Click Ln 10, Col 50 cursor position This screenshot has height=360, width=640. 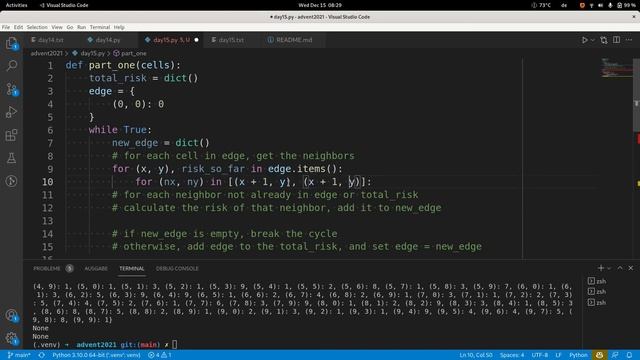476,355
